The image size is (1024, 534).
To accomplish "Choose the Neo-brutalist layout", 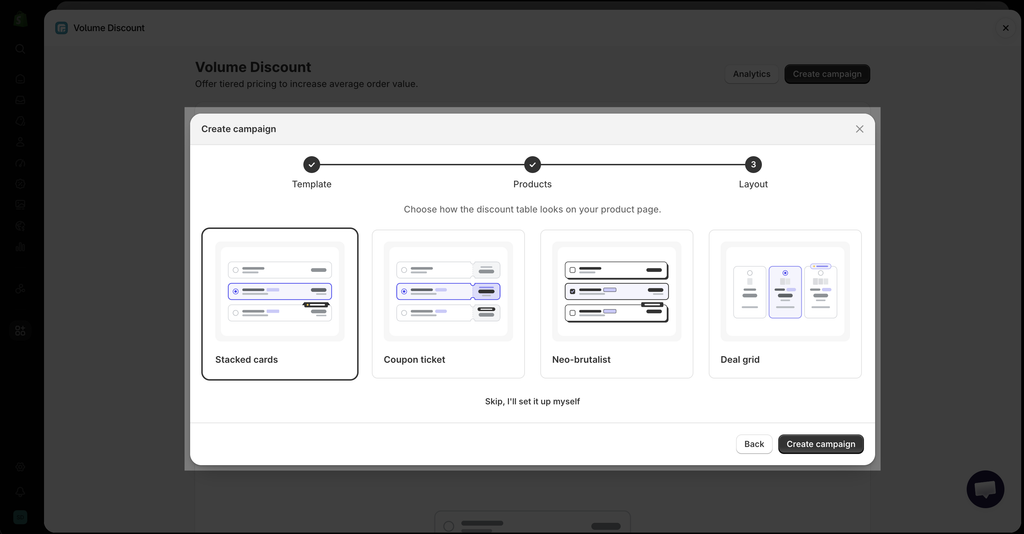I will pyautogui.click(x=616, y=304).
